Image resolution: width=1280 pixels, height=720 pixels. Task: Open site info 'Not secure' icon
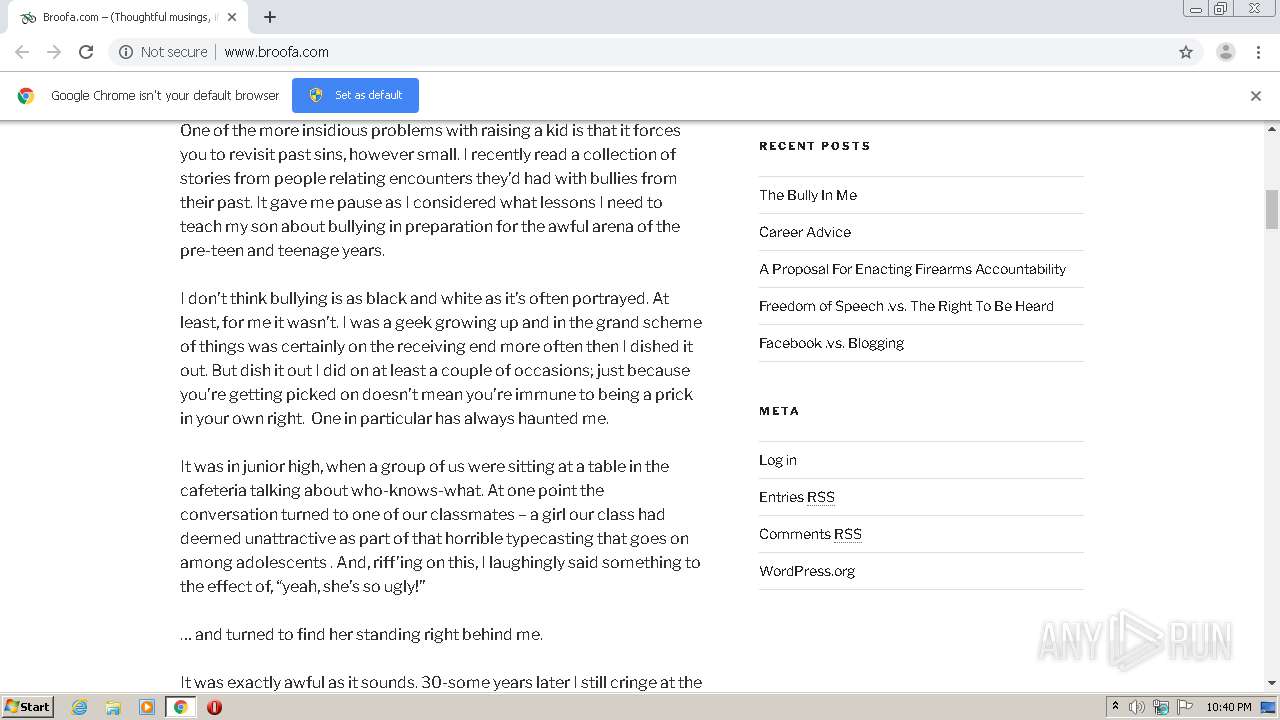coord(126,52)
